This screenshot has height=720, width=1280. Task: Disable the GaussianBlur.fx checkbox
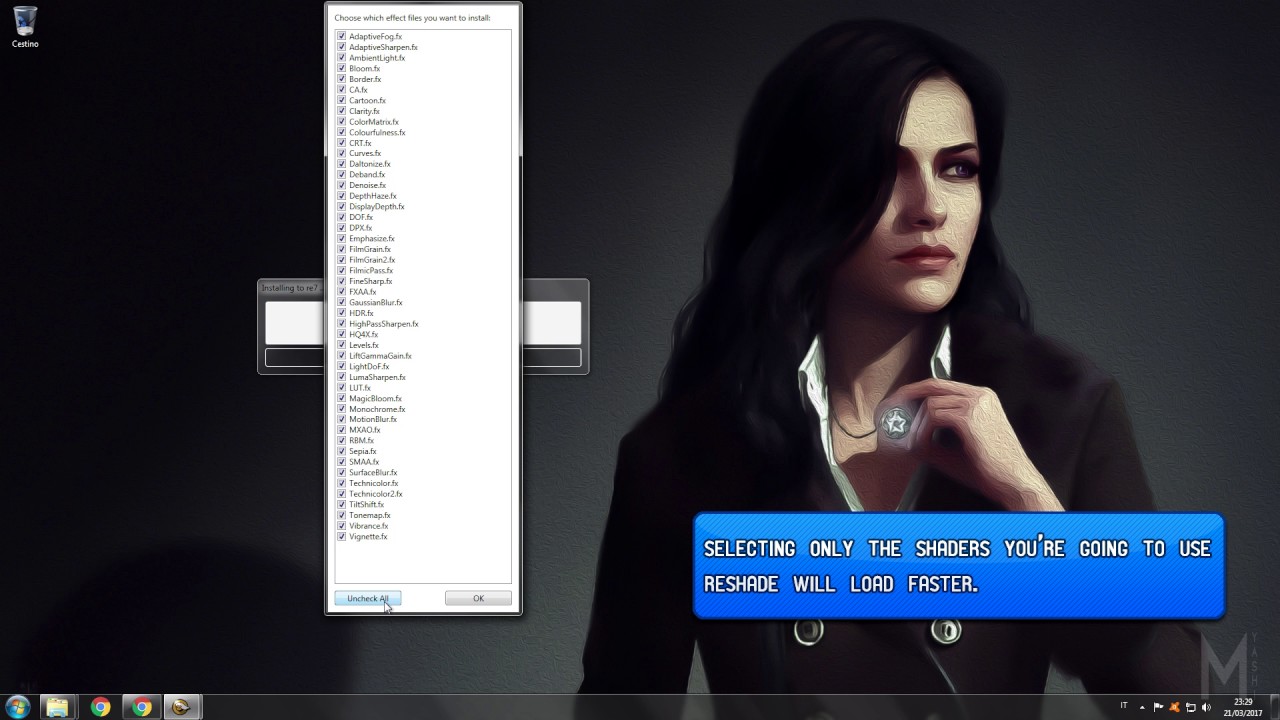click(x=341, y=302)
